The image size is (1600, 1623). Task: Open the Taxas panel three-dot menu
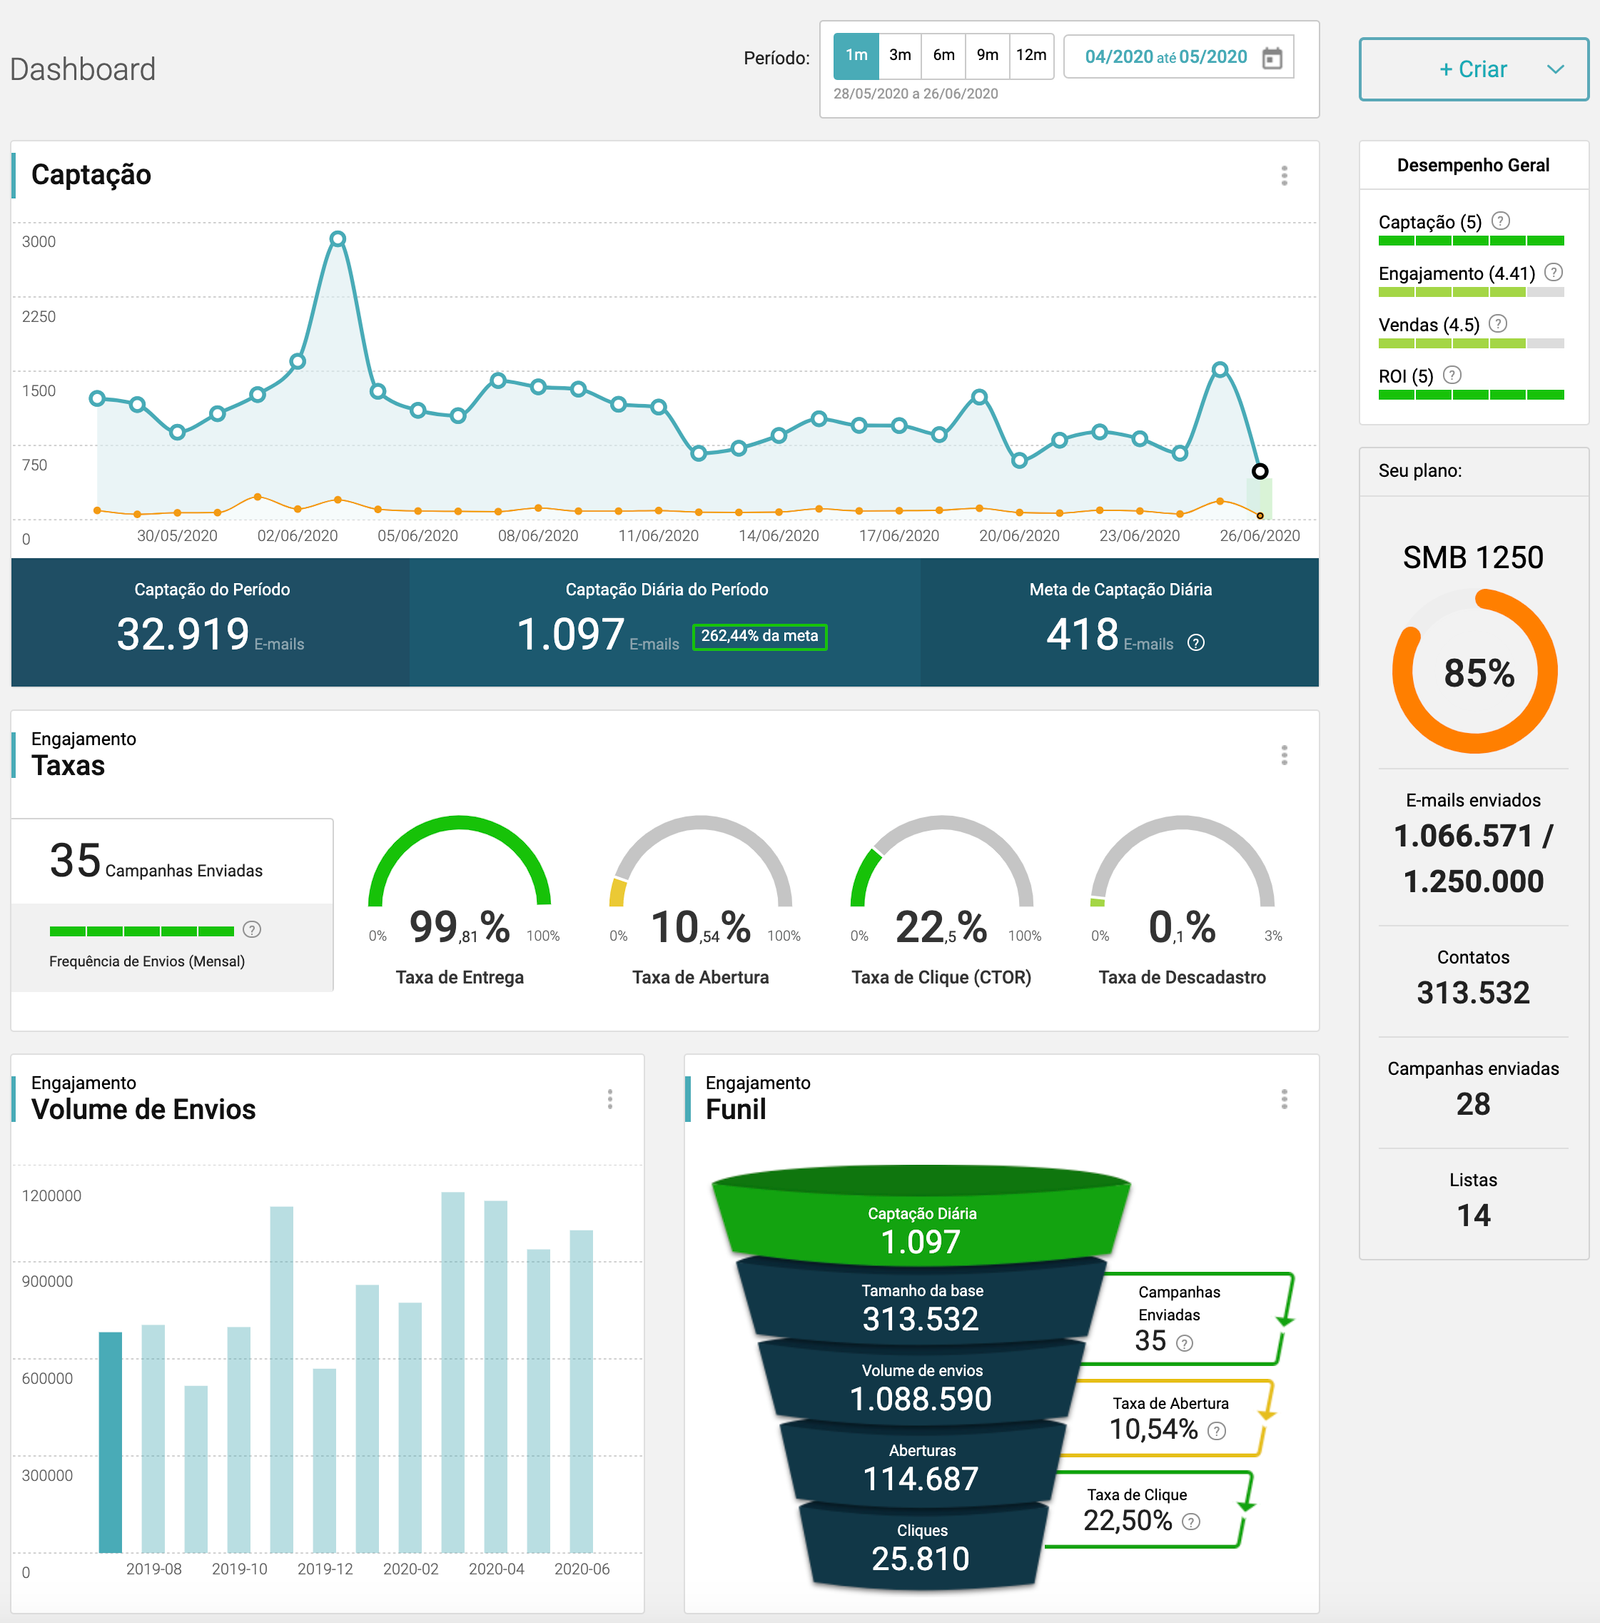[1284, 755]
